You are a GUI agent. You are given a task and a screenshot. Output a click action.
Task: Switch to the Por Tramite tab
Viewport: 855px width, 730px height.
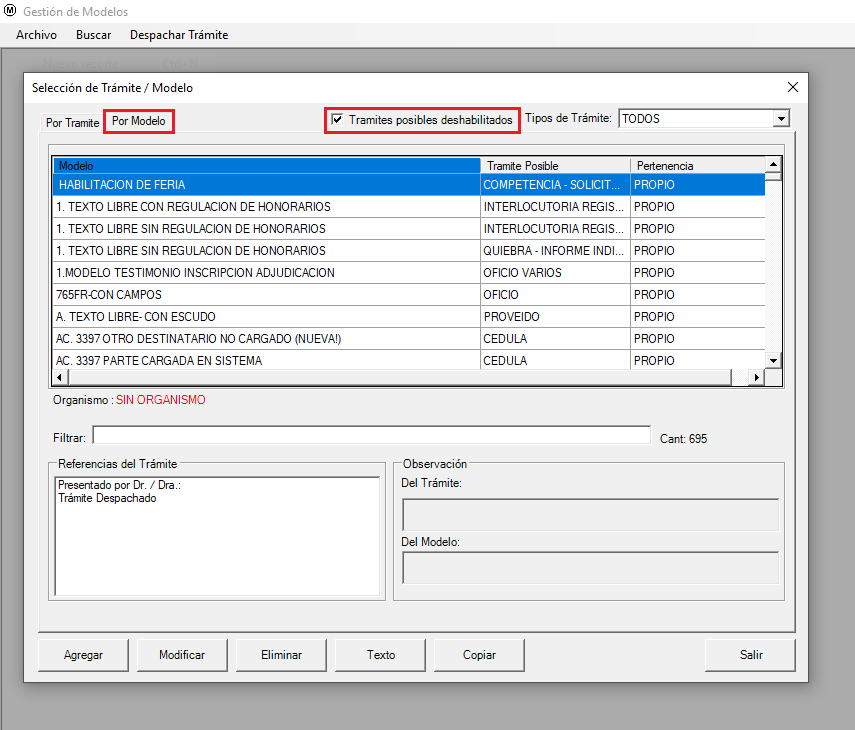pyautogui.click(x=73, y=123)
